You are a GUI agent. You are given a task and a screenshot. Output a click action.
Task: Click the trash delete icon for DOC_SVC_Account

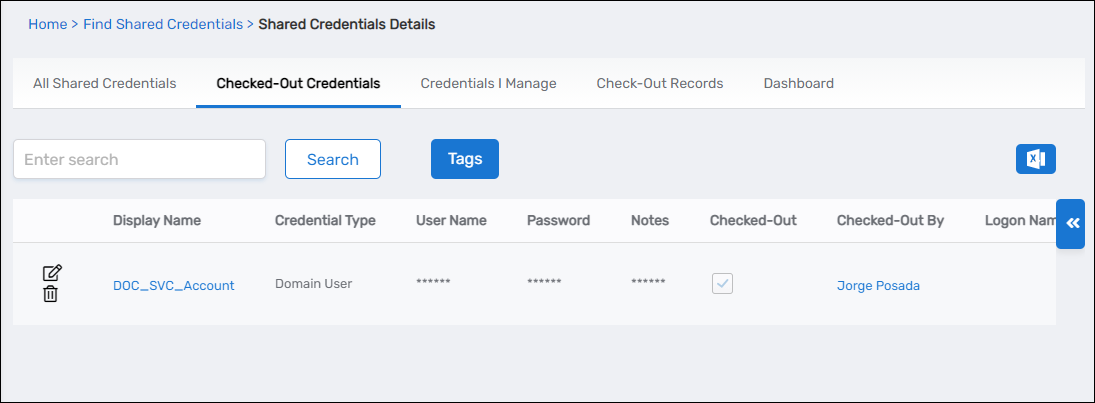coord(51,294)
